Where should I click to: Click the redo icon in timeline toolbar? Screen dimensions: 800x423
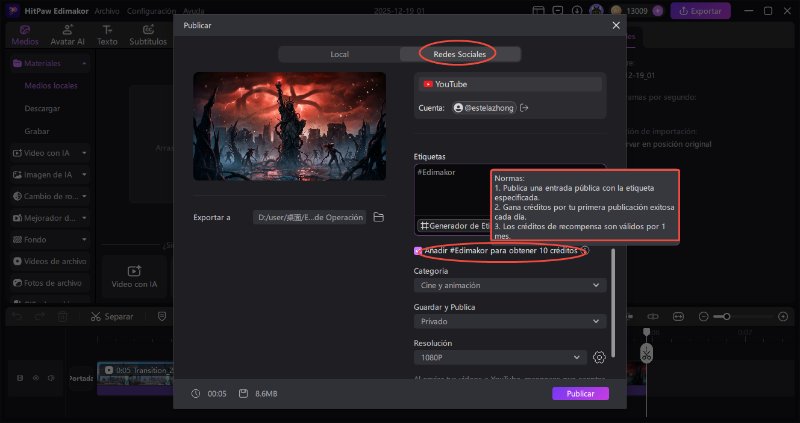(x=40, y=317)
